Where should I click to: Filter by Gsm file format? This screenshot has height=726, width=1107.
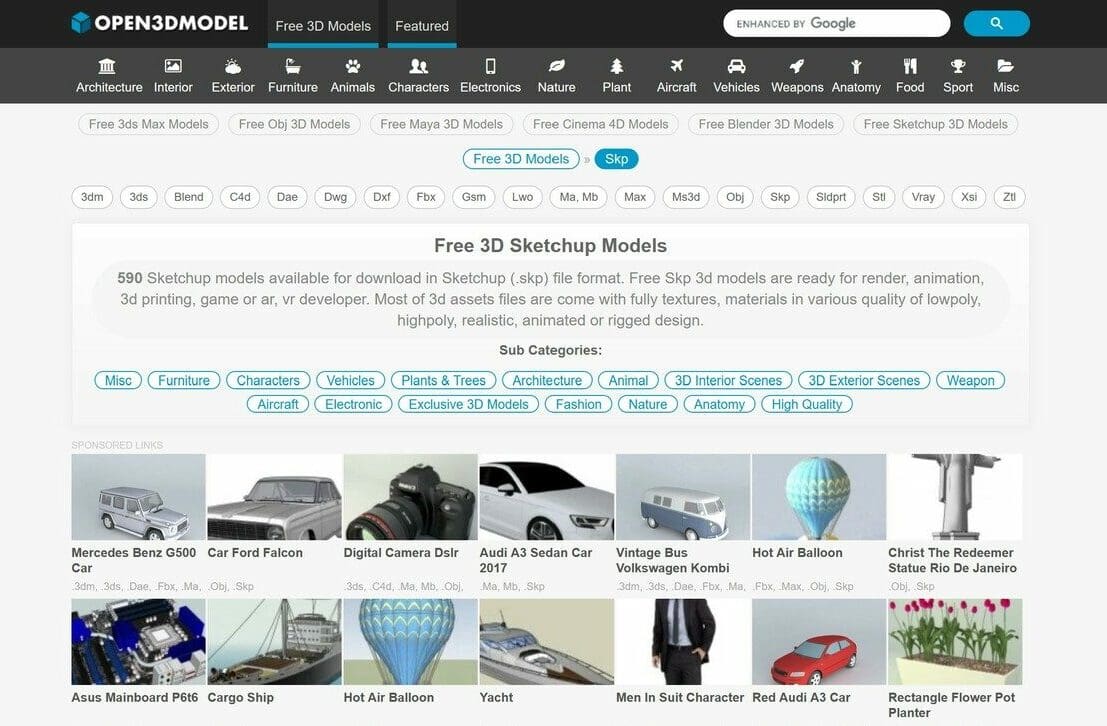point(474,197)
